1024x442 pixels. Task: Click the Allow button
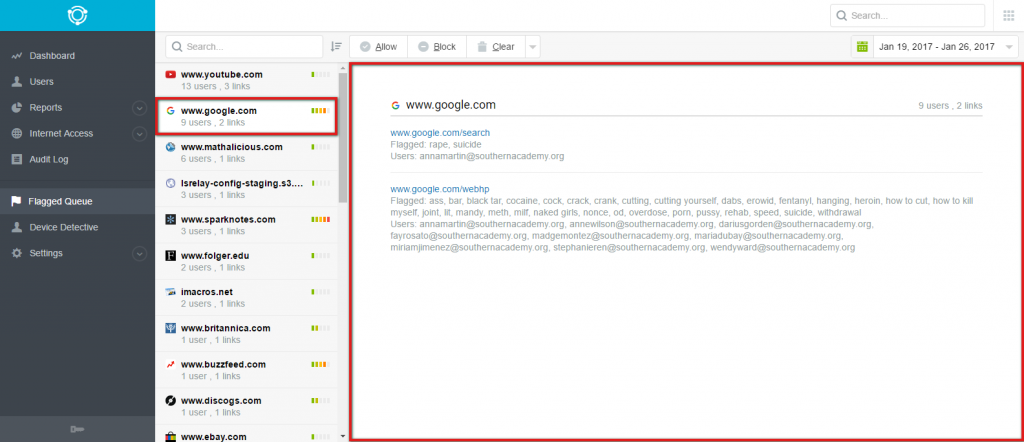pos(379,47)
